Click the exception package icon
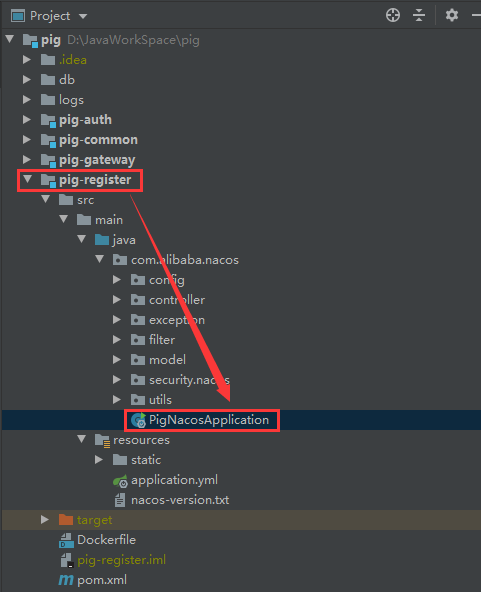The height and width of the screenshot is (592, 481). pos(138,320)
